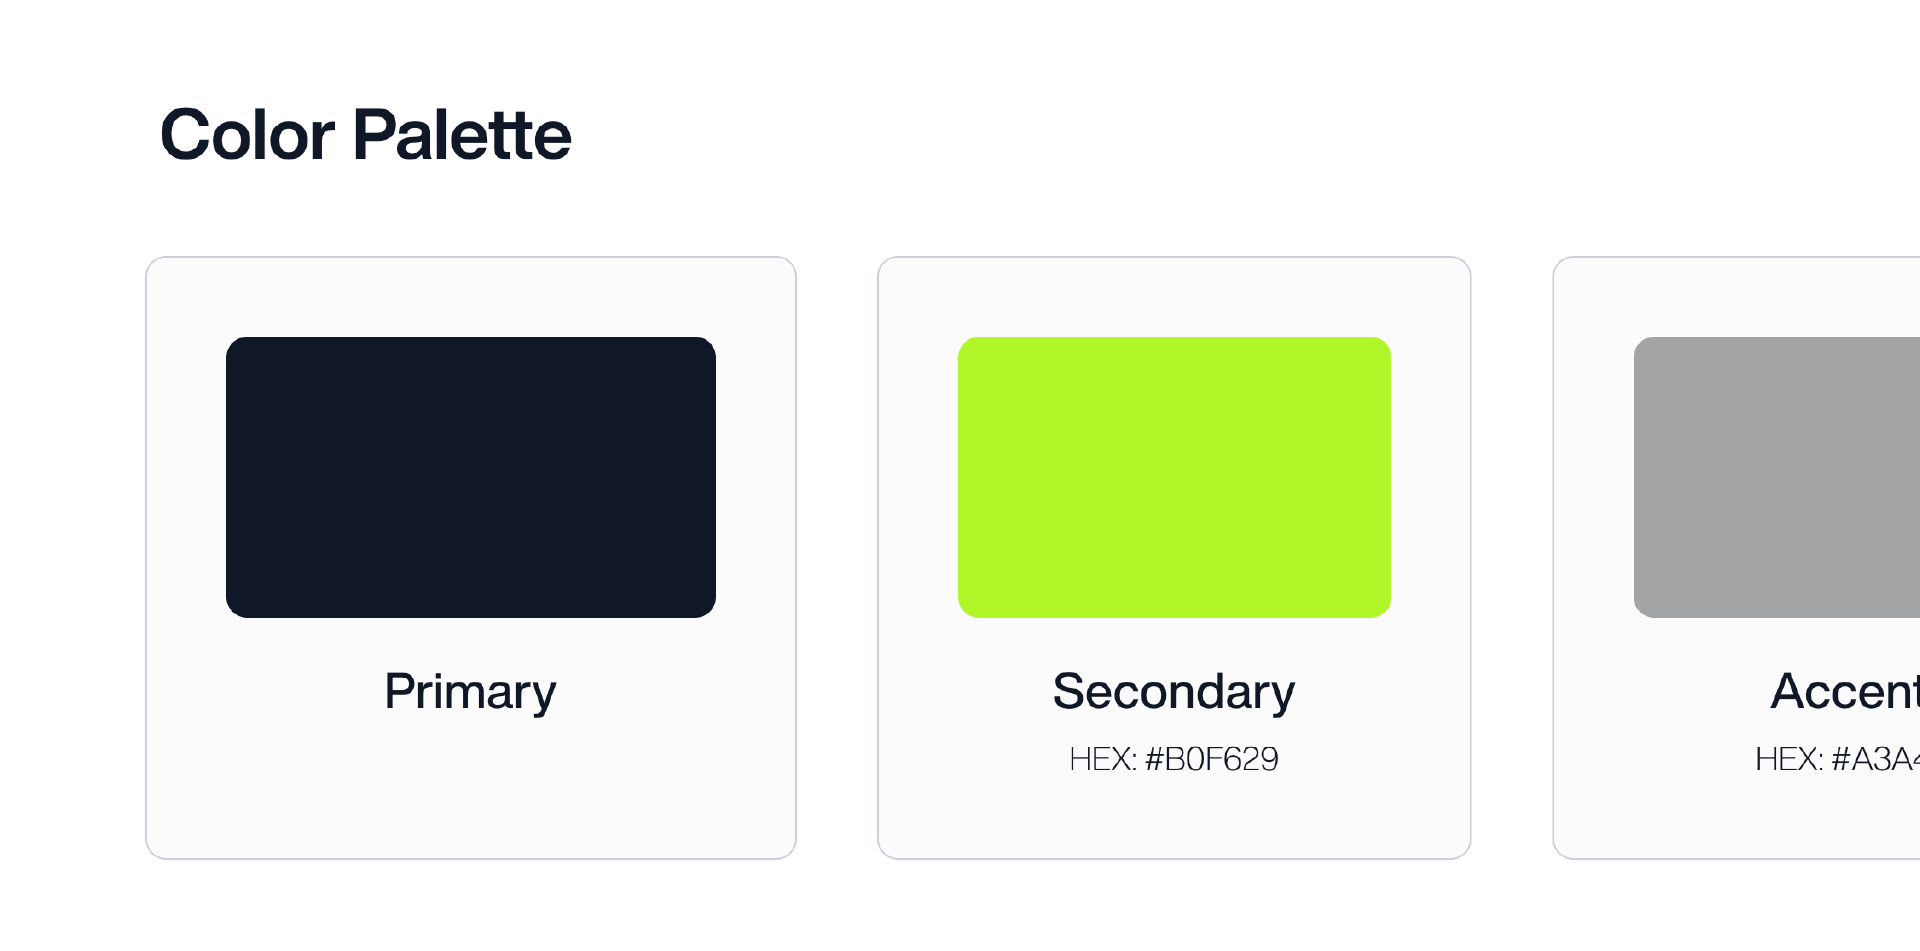This screenshot has width=1920, height=951.
Task: Click the gap between Secondary and Accent cards
Action: click(x=1512, y=557)
